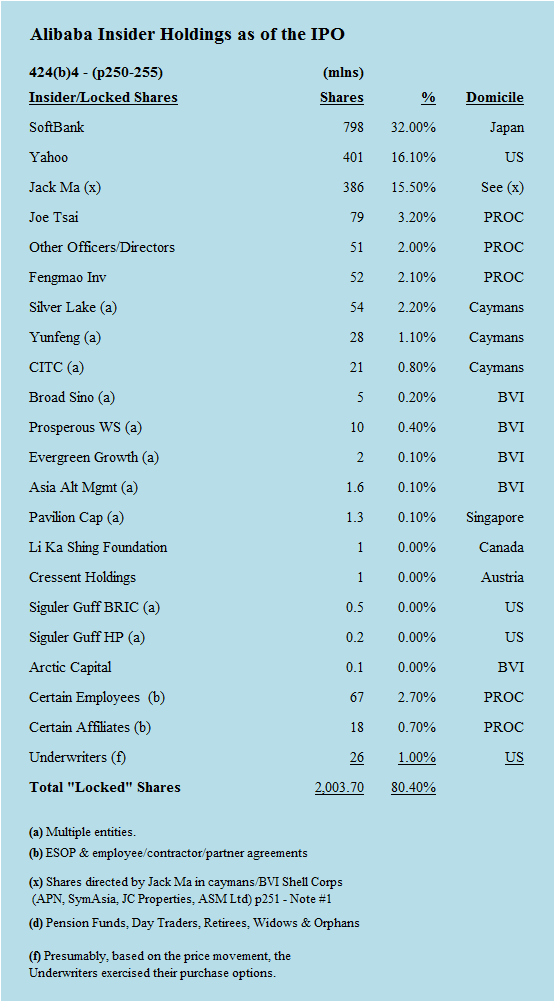This screenshot has height=1002, width=555.
Task: Select the 424(b)4 - (p250-255) reference
Action: pos(96,73)
